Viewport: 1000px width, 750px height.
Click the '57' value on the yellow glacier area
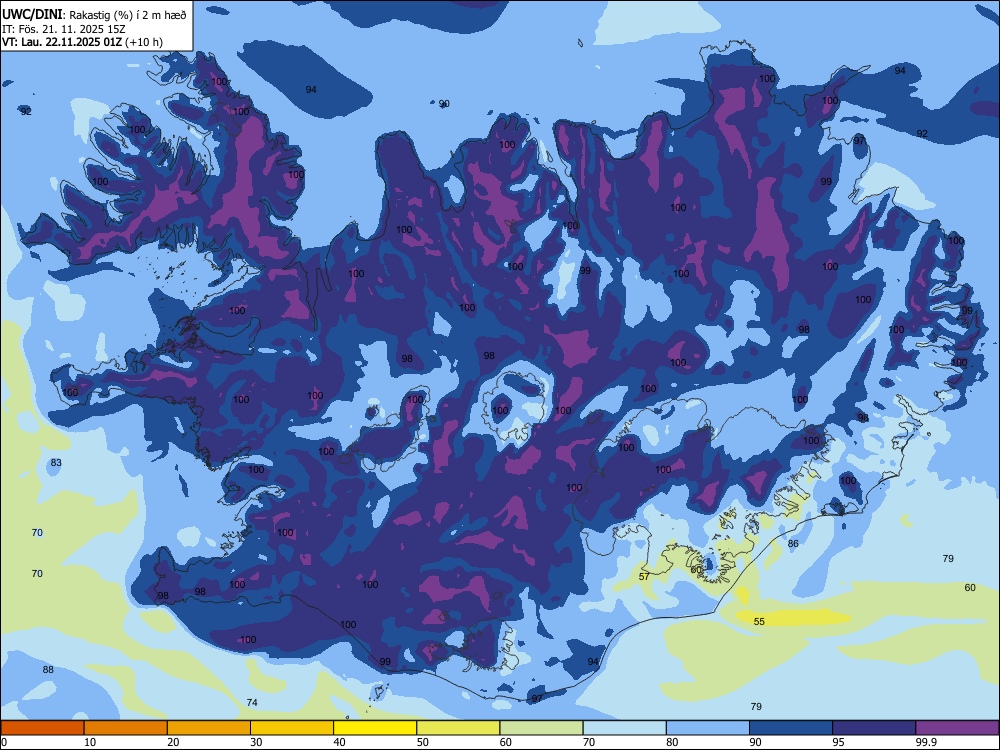[644, 577]
